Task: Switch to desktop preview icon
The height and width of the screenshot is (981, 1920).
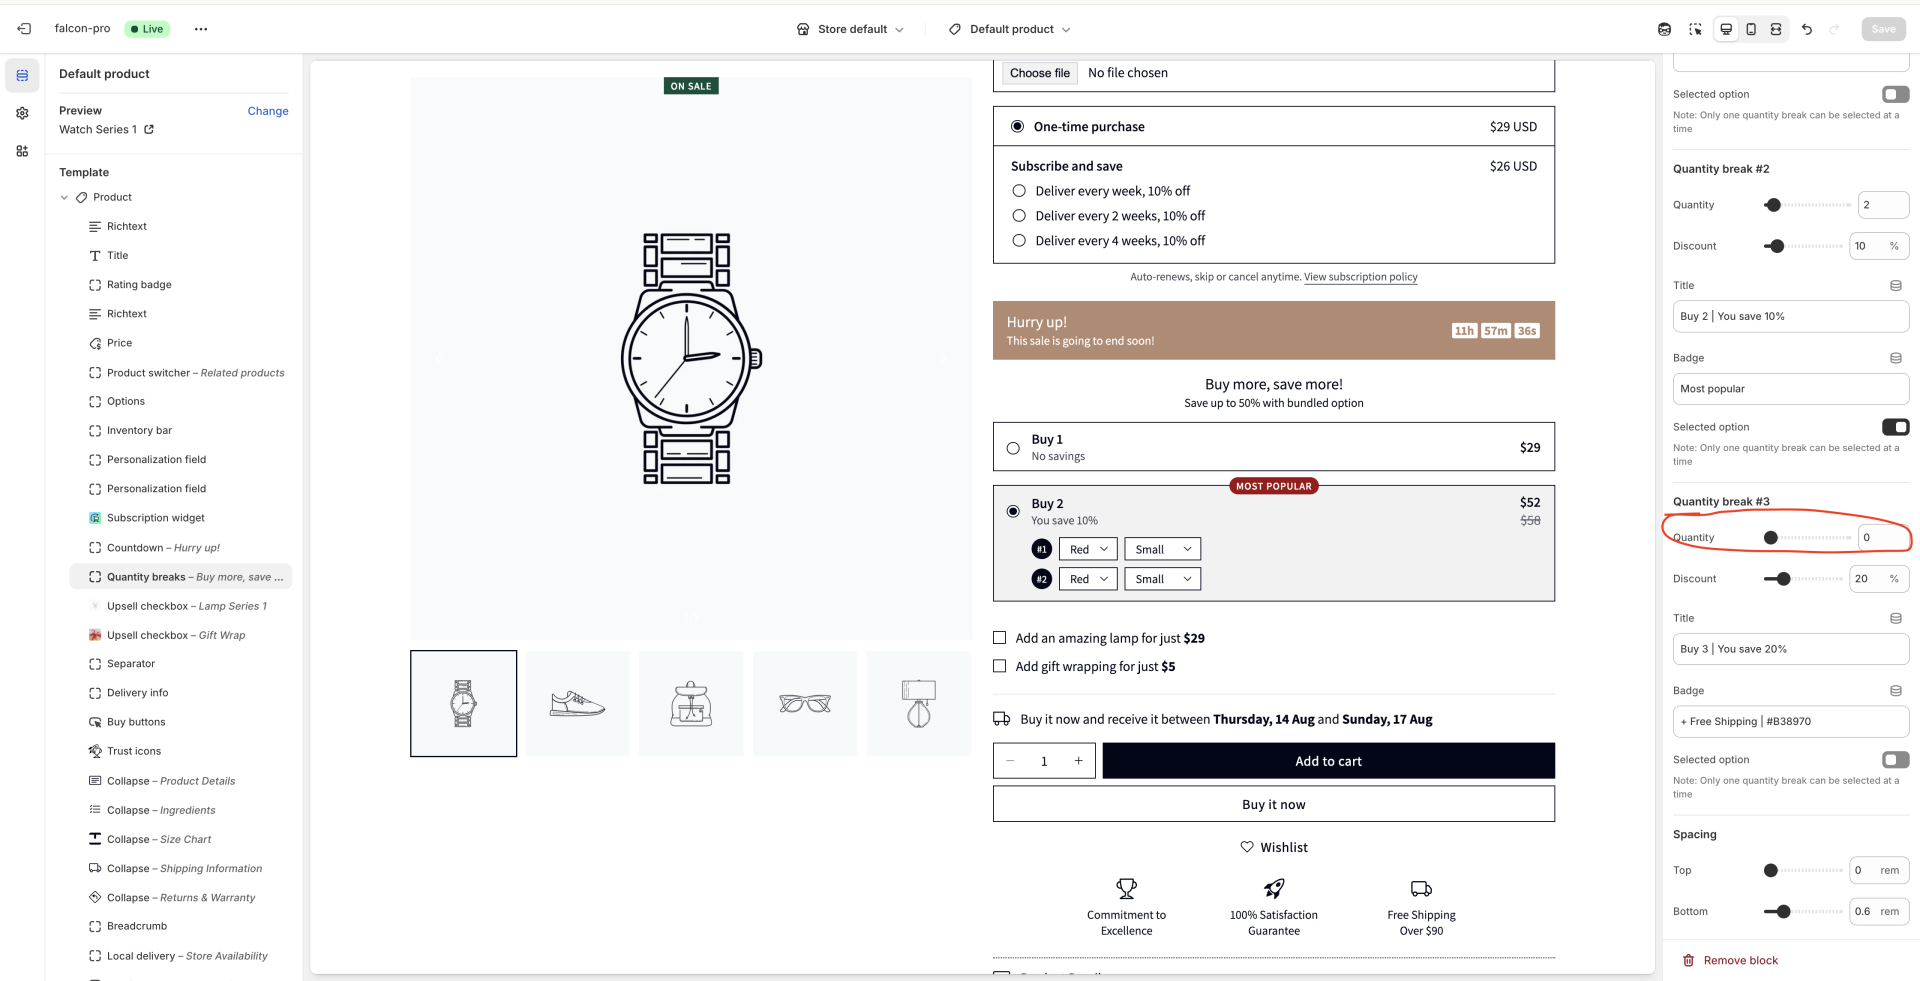Action: [x=1726, y=29]
